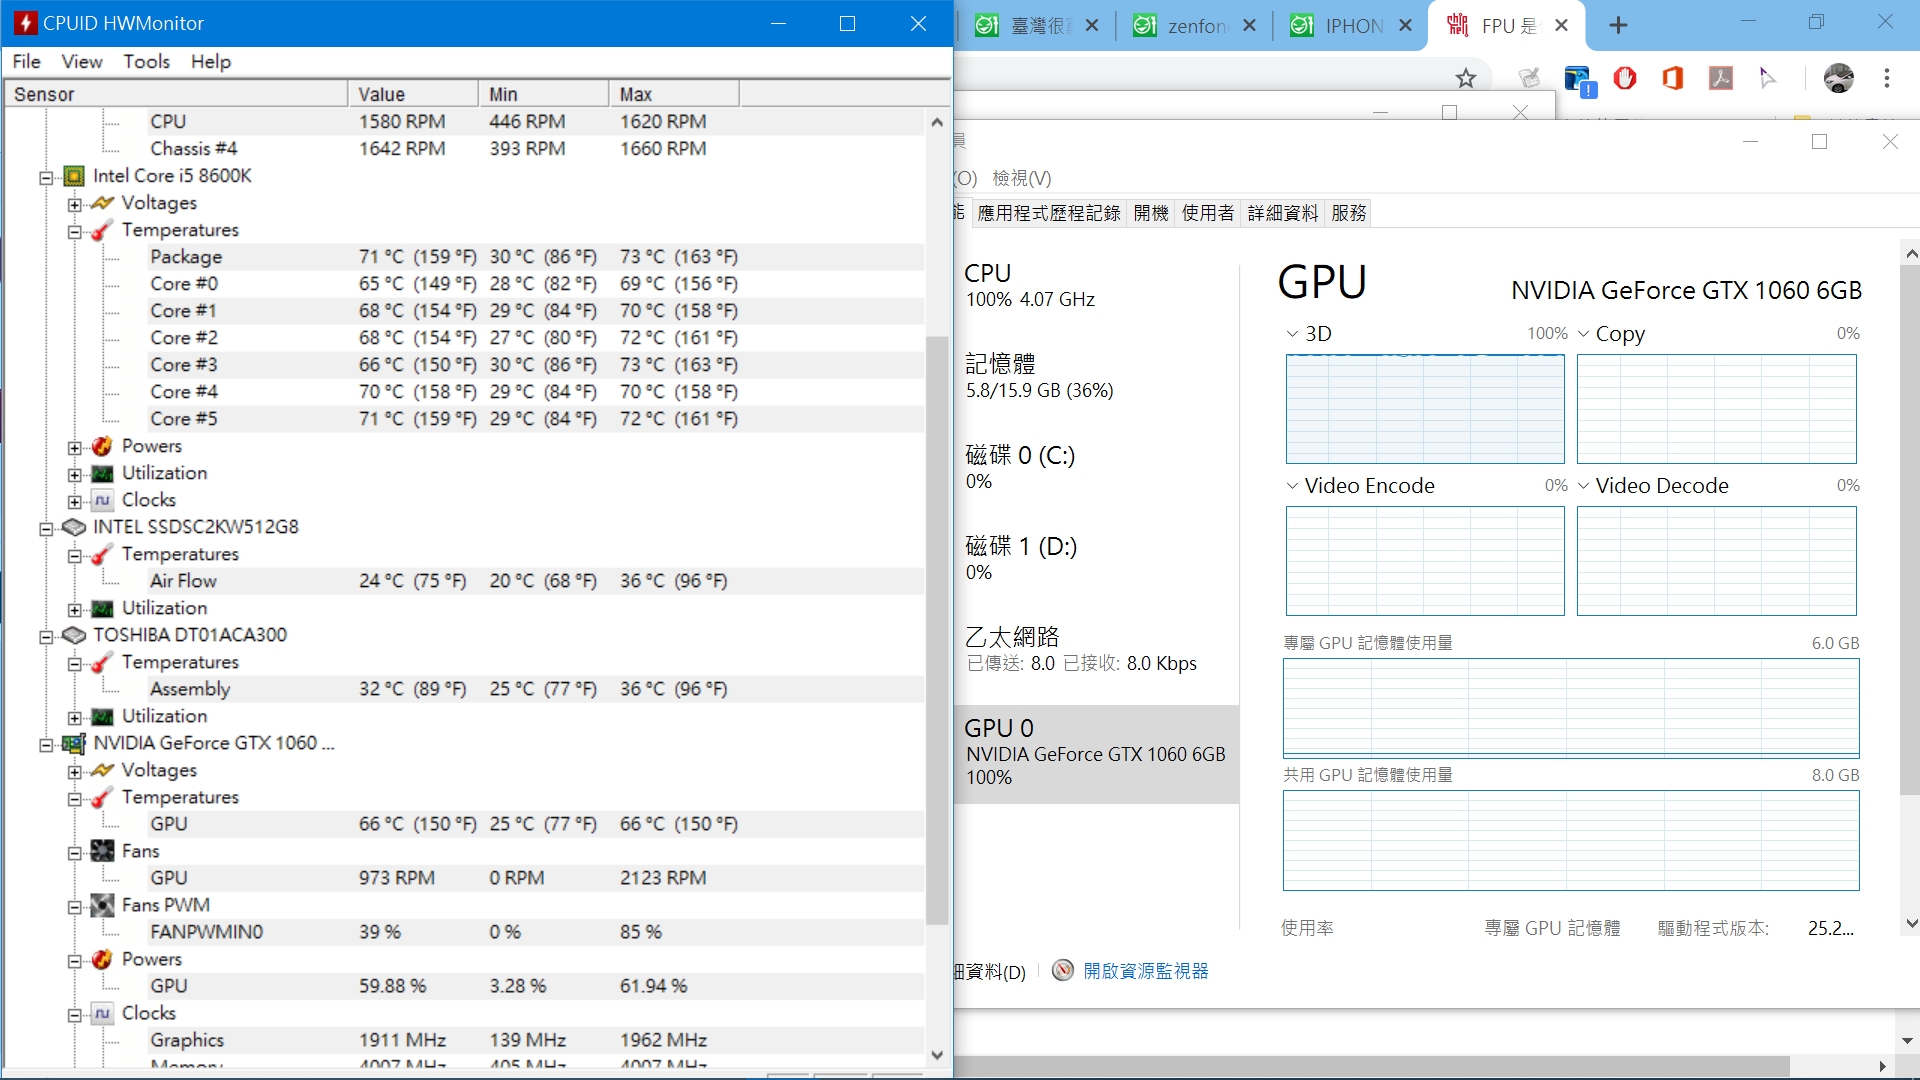Bookmark the page with the star icon
Screen dimensions: 1920x1080
pyautogui.click(x=1466, y=78)
